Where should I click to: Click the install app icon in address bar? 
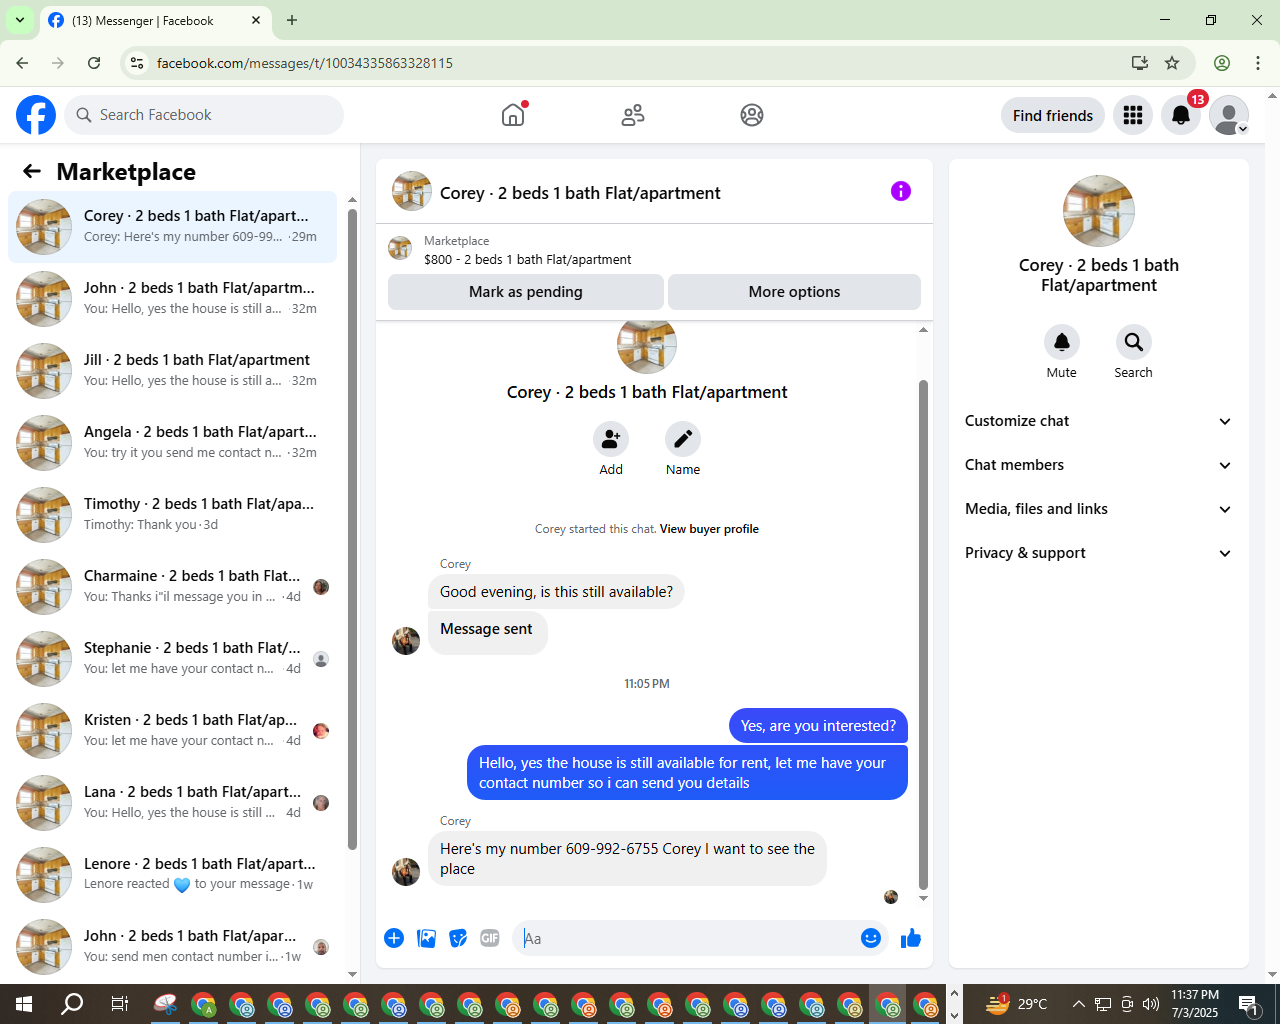[x=1140, y=63]
